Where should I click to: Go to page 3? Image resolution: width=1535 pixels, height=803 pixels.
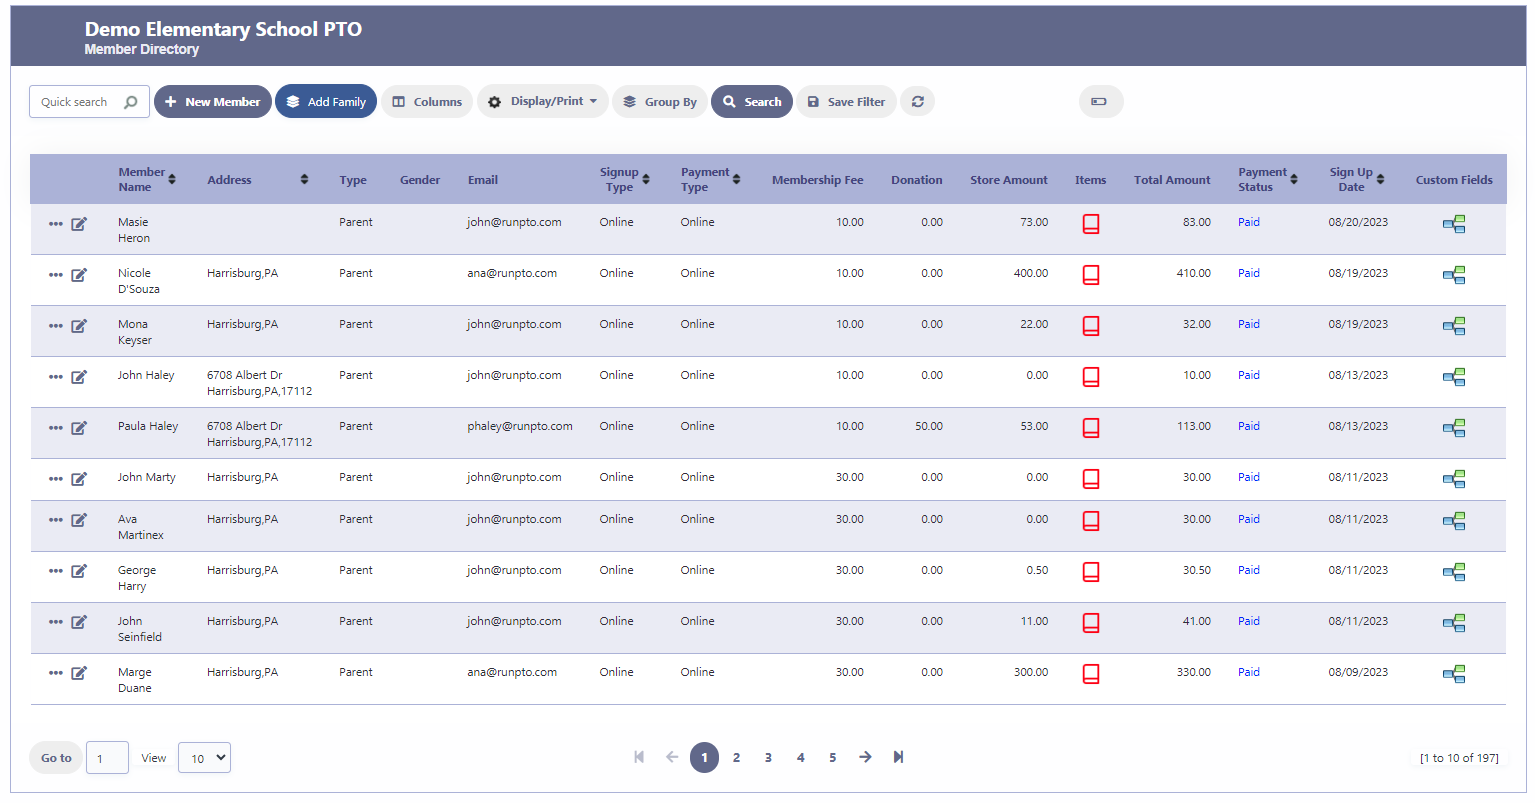pyautogui.click(x=768, y=758)
